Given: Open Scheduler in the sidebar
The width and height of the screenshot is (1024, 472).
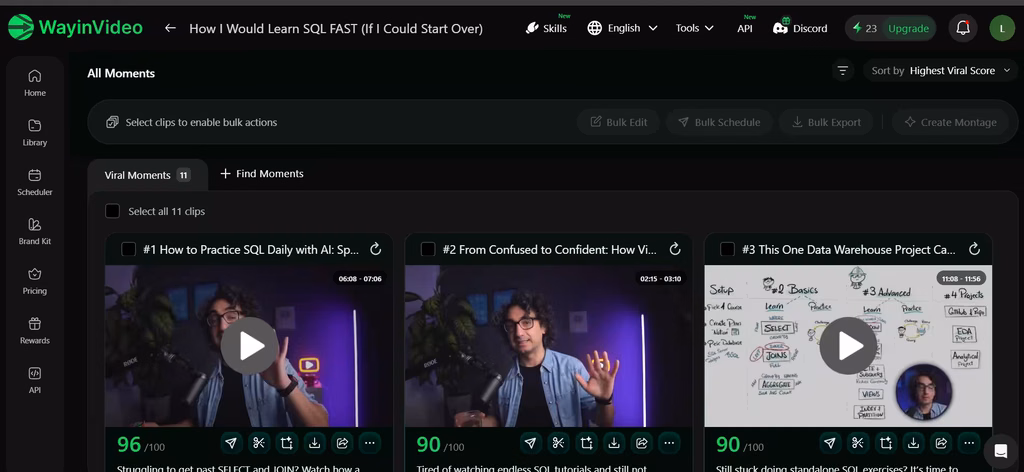Looking at the screenshot, I should pyautogui.click(x=35, y=182).
